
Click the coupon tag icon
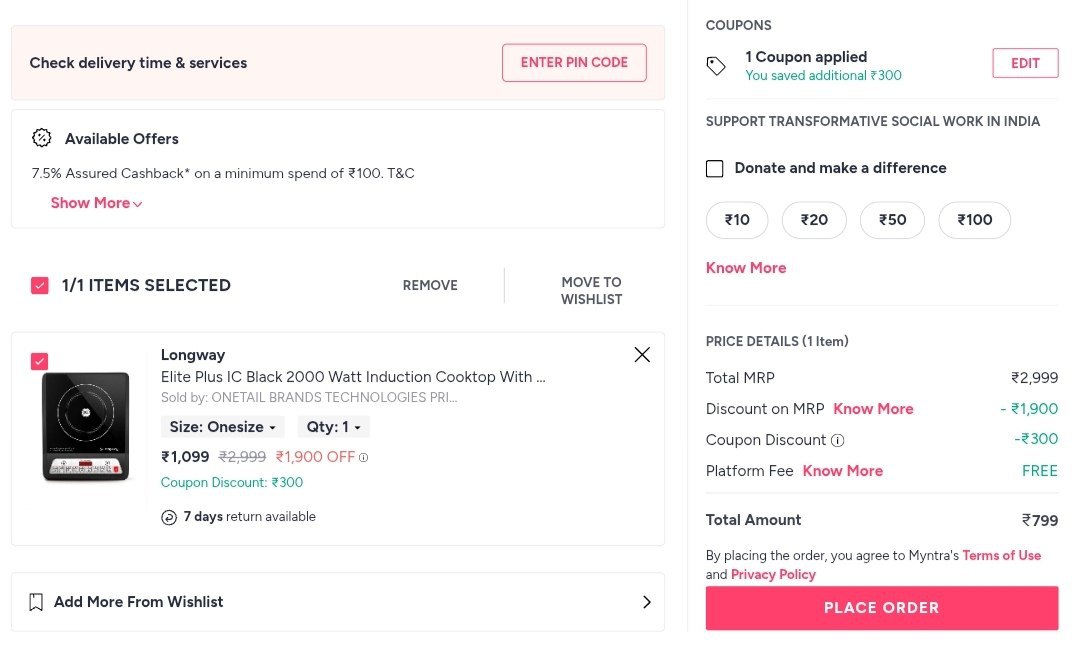point(716,66)
